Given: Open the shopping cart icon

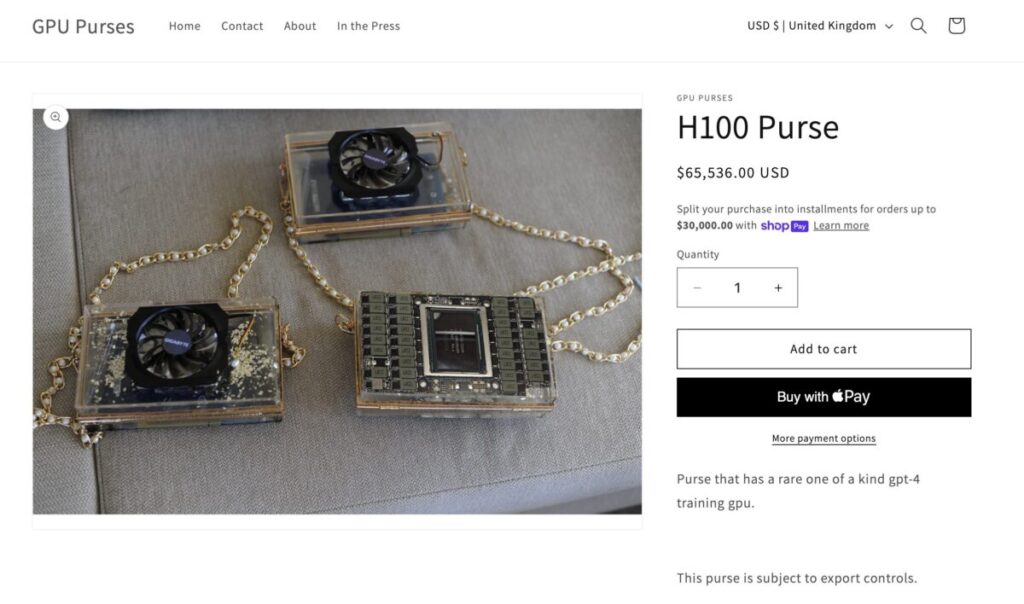Looking at the screenshot, I should point(956,25).
